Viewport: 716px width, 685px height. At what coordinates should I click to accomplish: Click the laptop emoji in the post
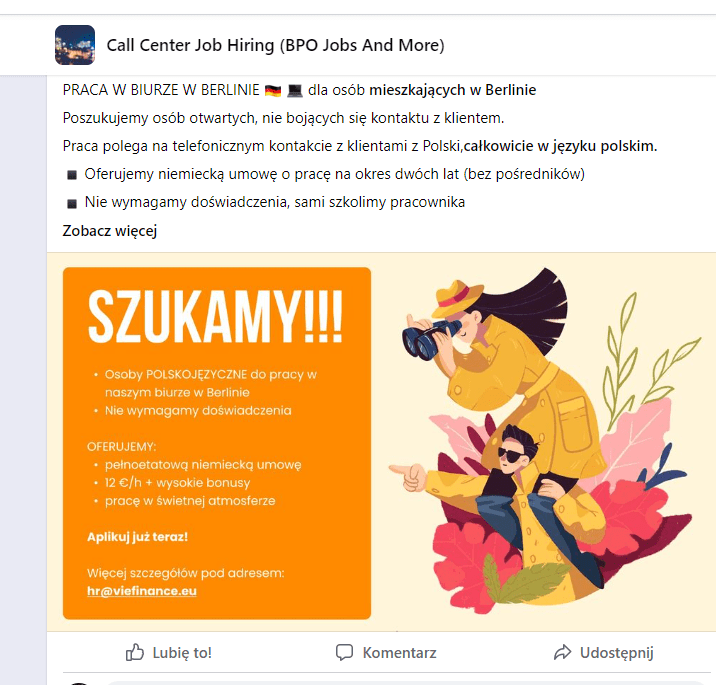coord(295,90)
